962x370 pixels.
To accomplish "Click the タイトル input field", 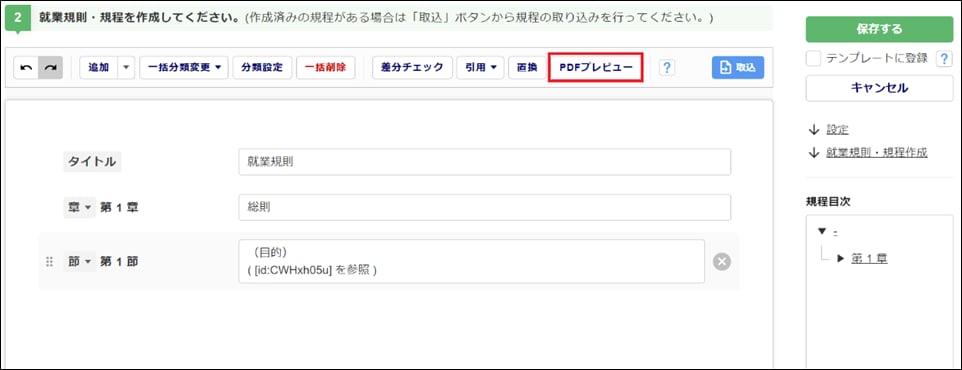I will [485, 162].
